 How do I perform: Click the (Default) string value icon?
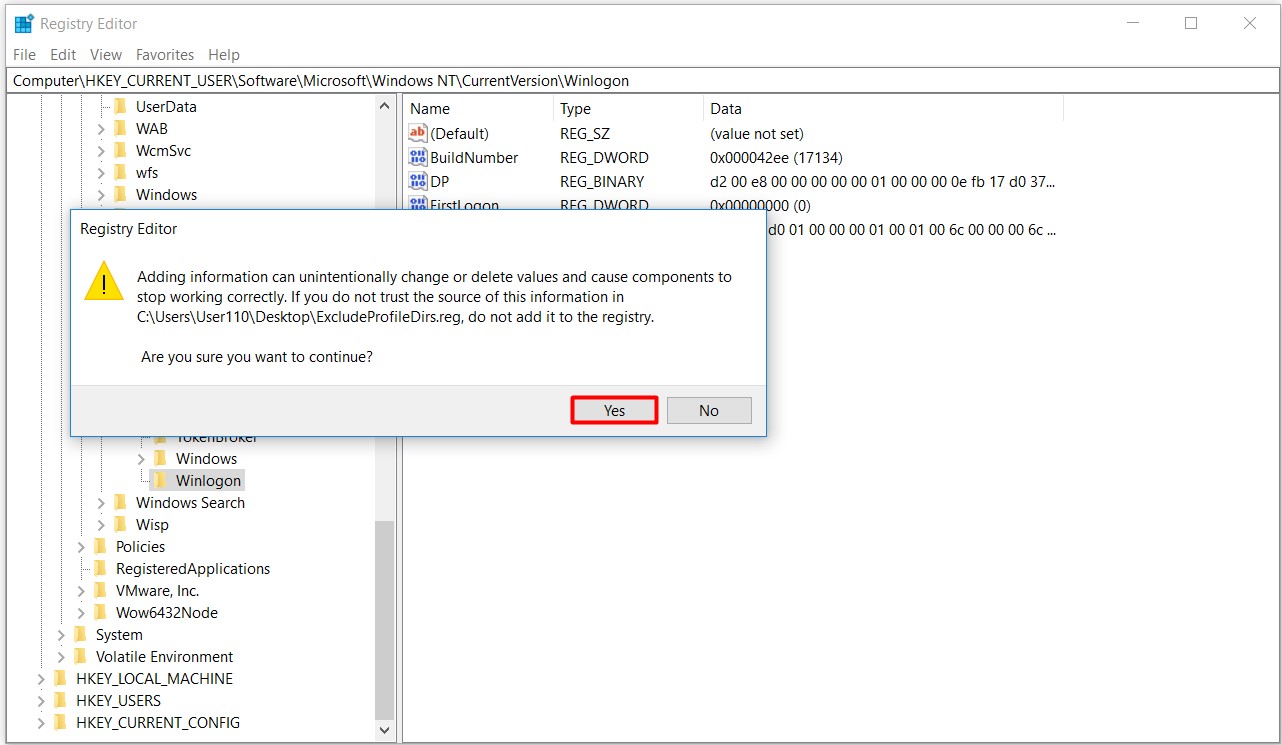tap(418, 134)
